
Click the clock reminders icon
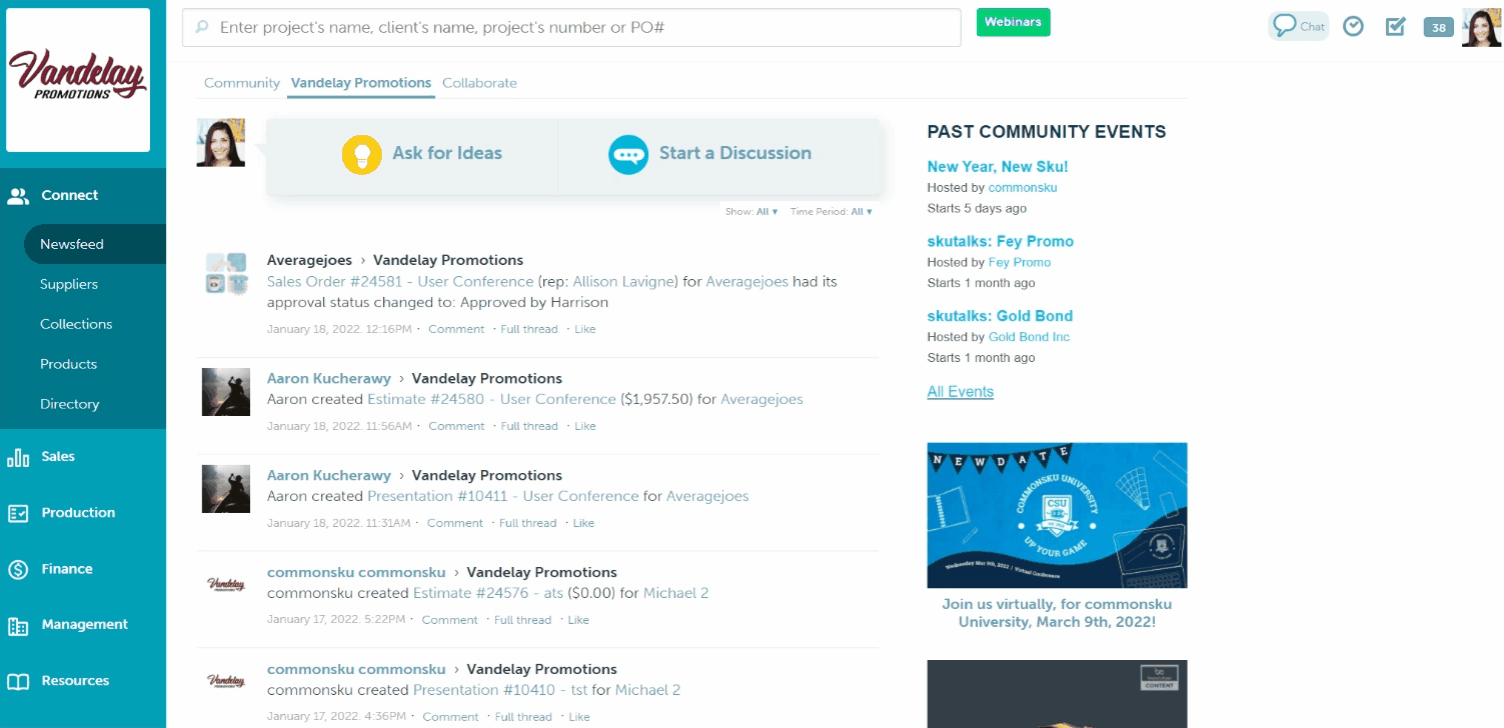[x=1353, y=27]
